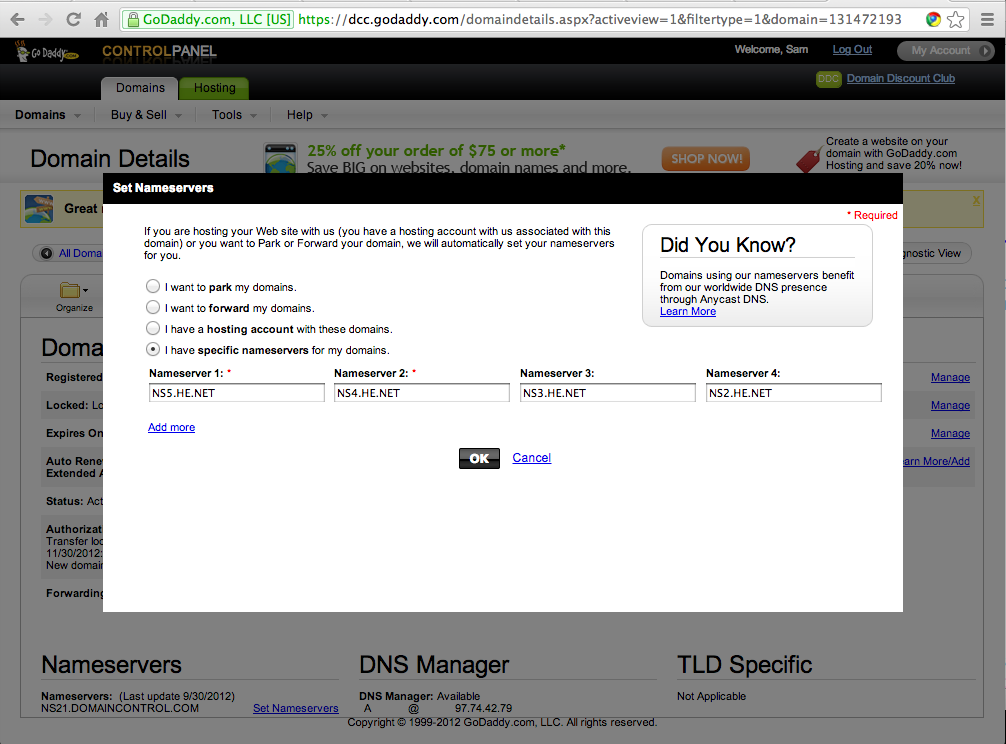This screenshot has width=1006, height=744.
Task: Click the 'Welcome, Sam' text
Action: click(771, 49)
